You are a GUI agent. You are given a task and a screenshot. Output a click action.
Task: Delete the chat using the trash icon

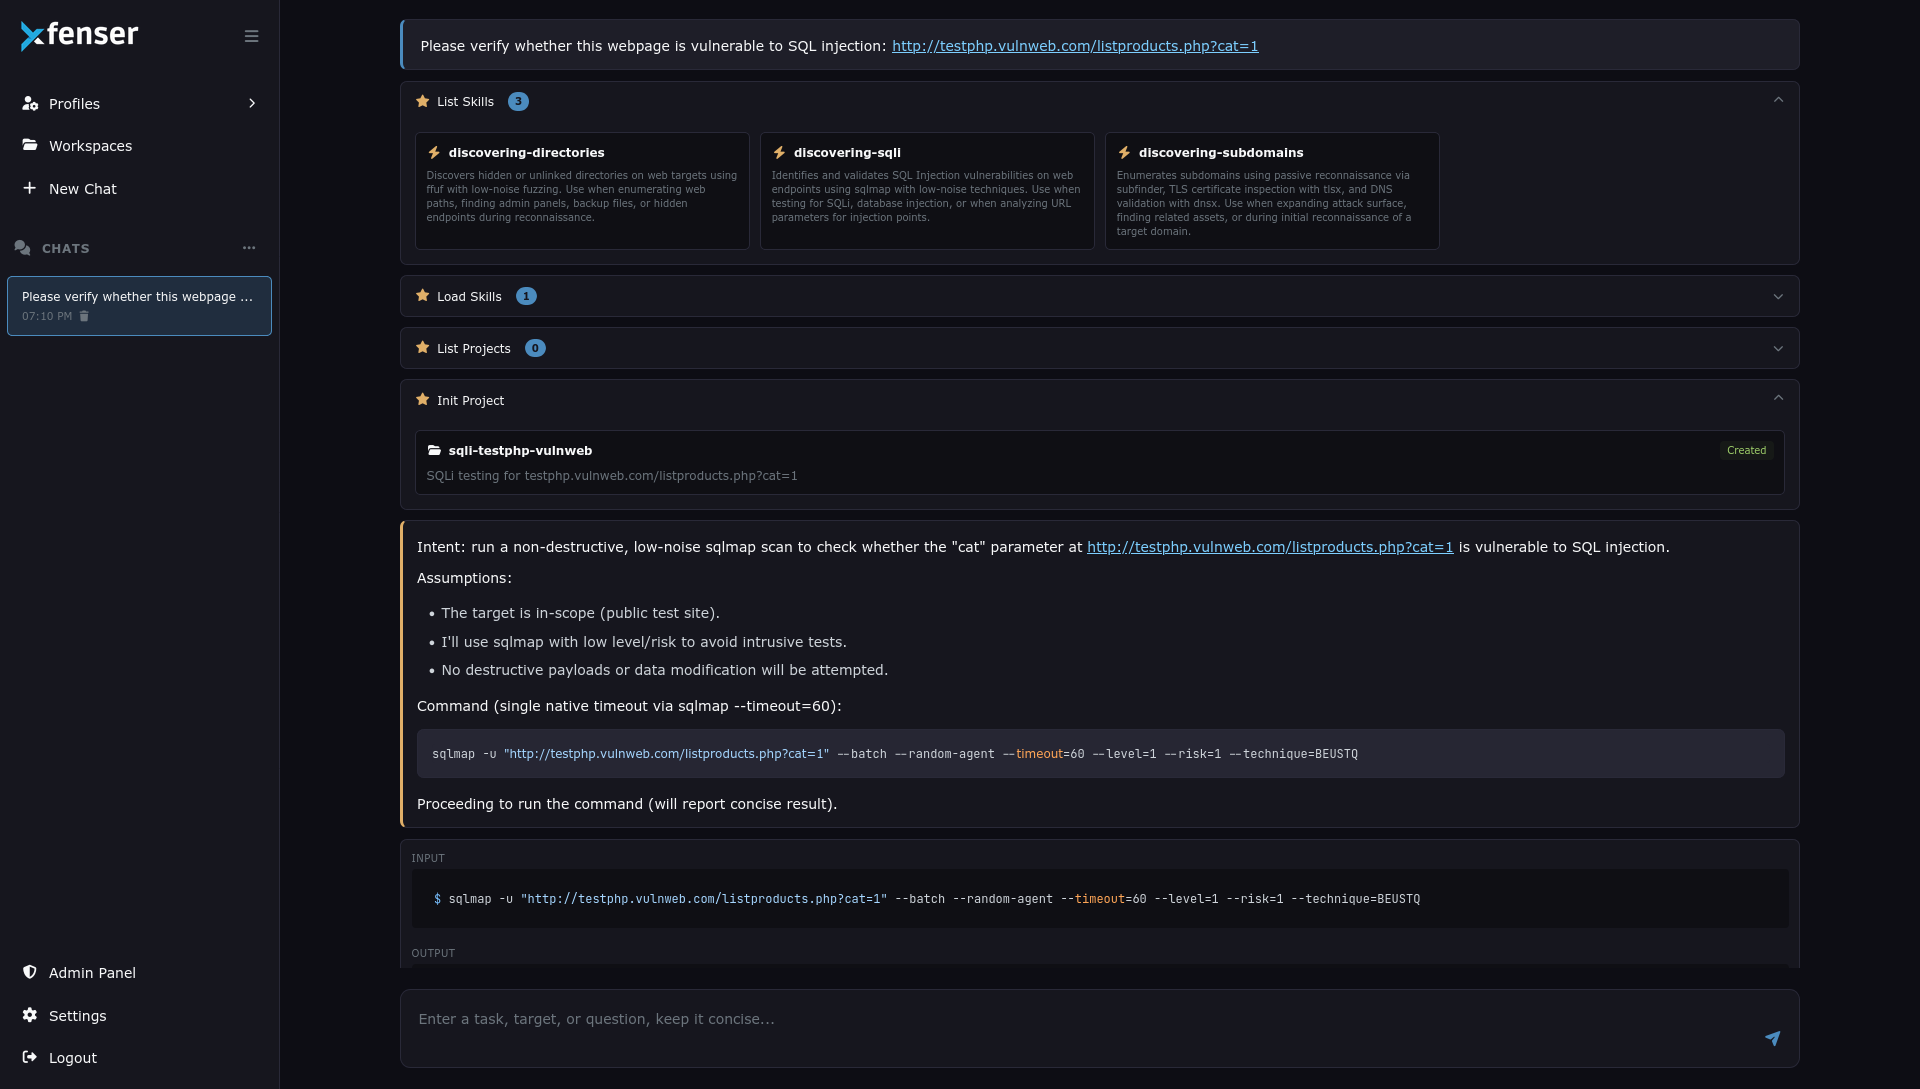[x=84, y=316]
